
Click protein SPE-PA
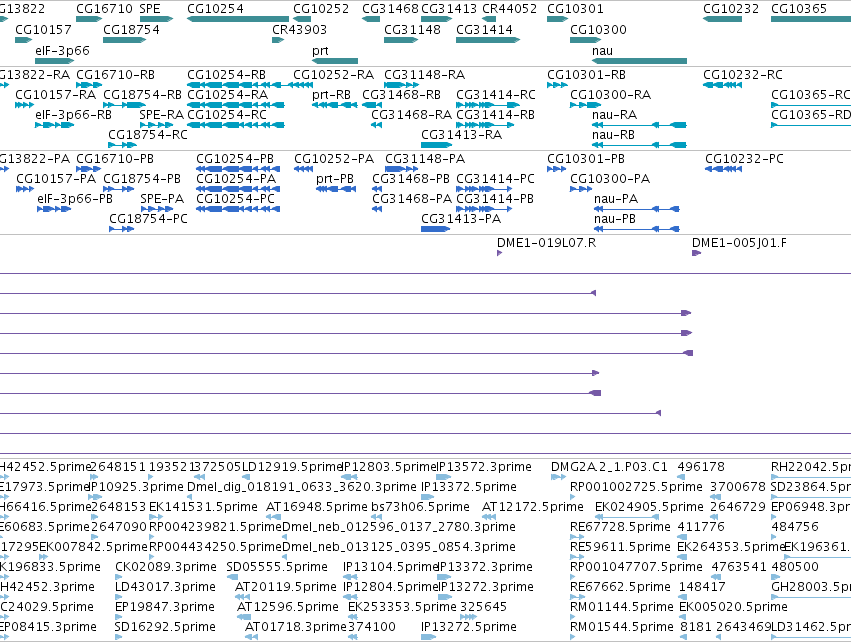[x=162, y=199]
